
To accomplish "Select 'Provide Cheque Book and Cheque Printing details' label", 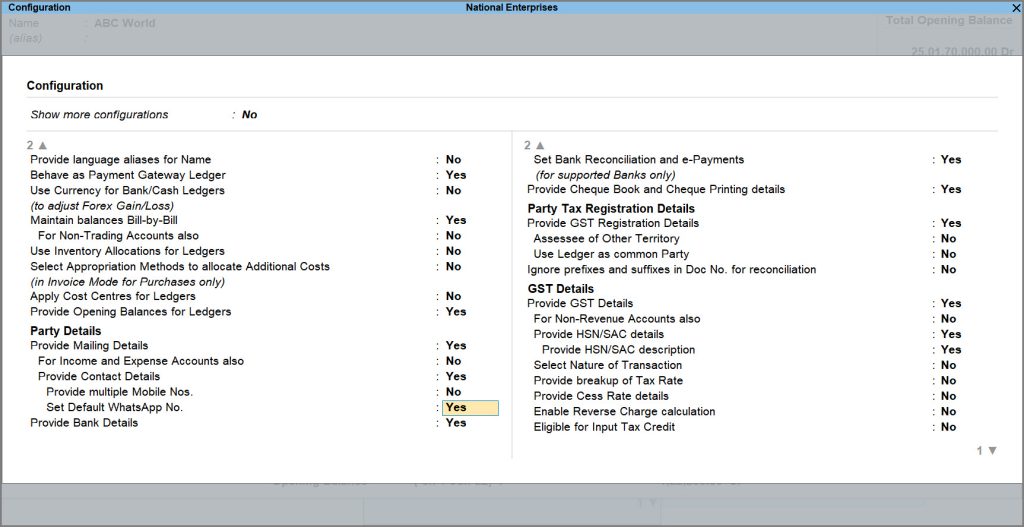I will pyautogui.click(x=656, y=189).
